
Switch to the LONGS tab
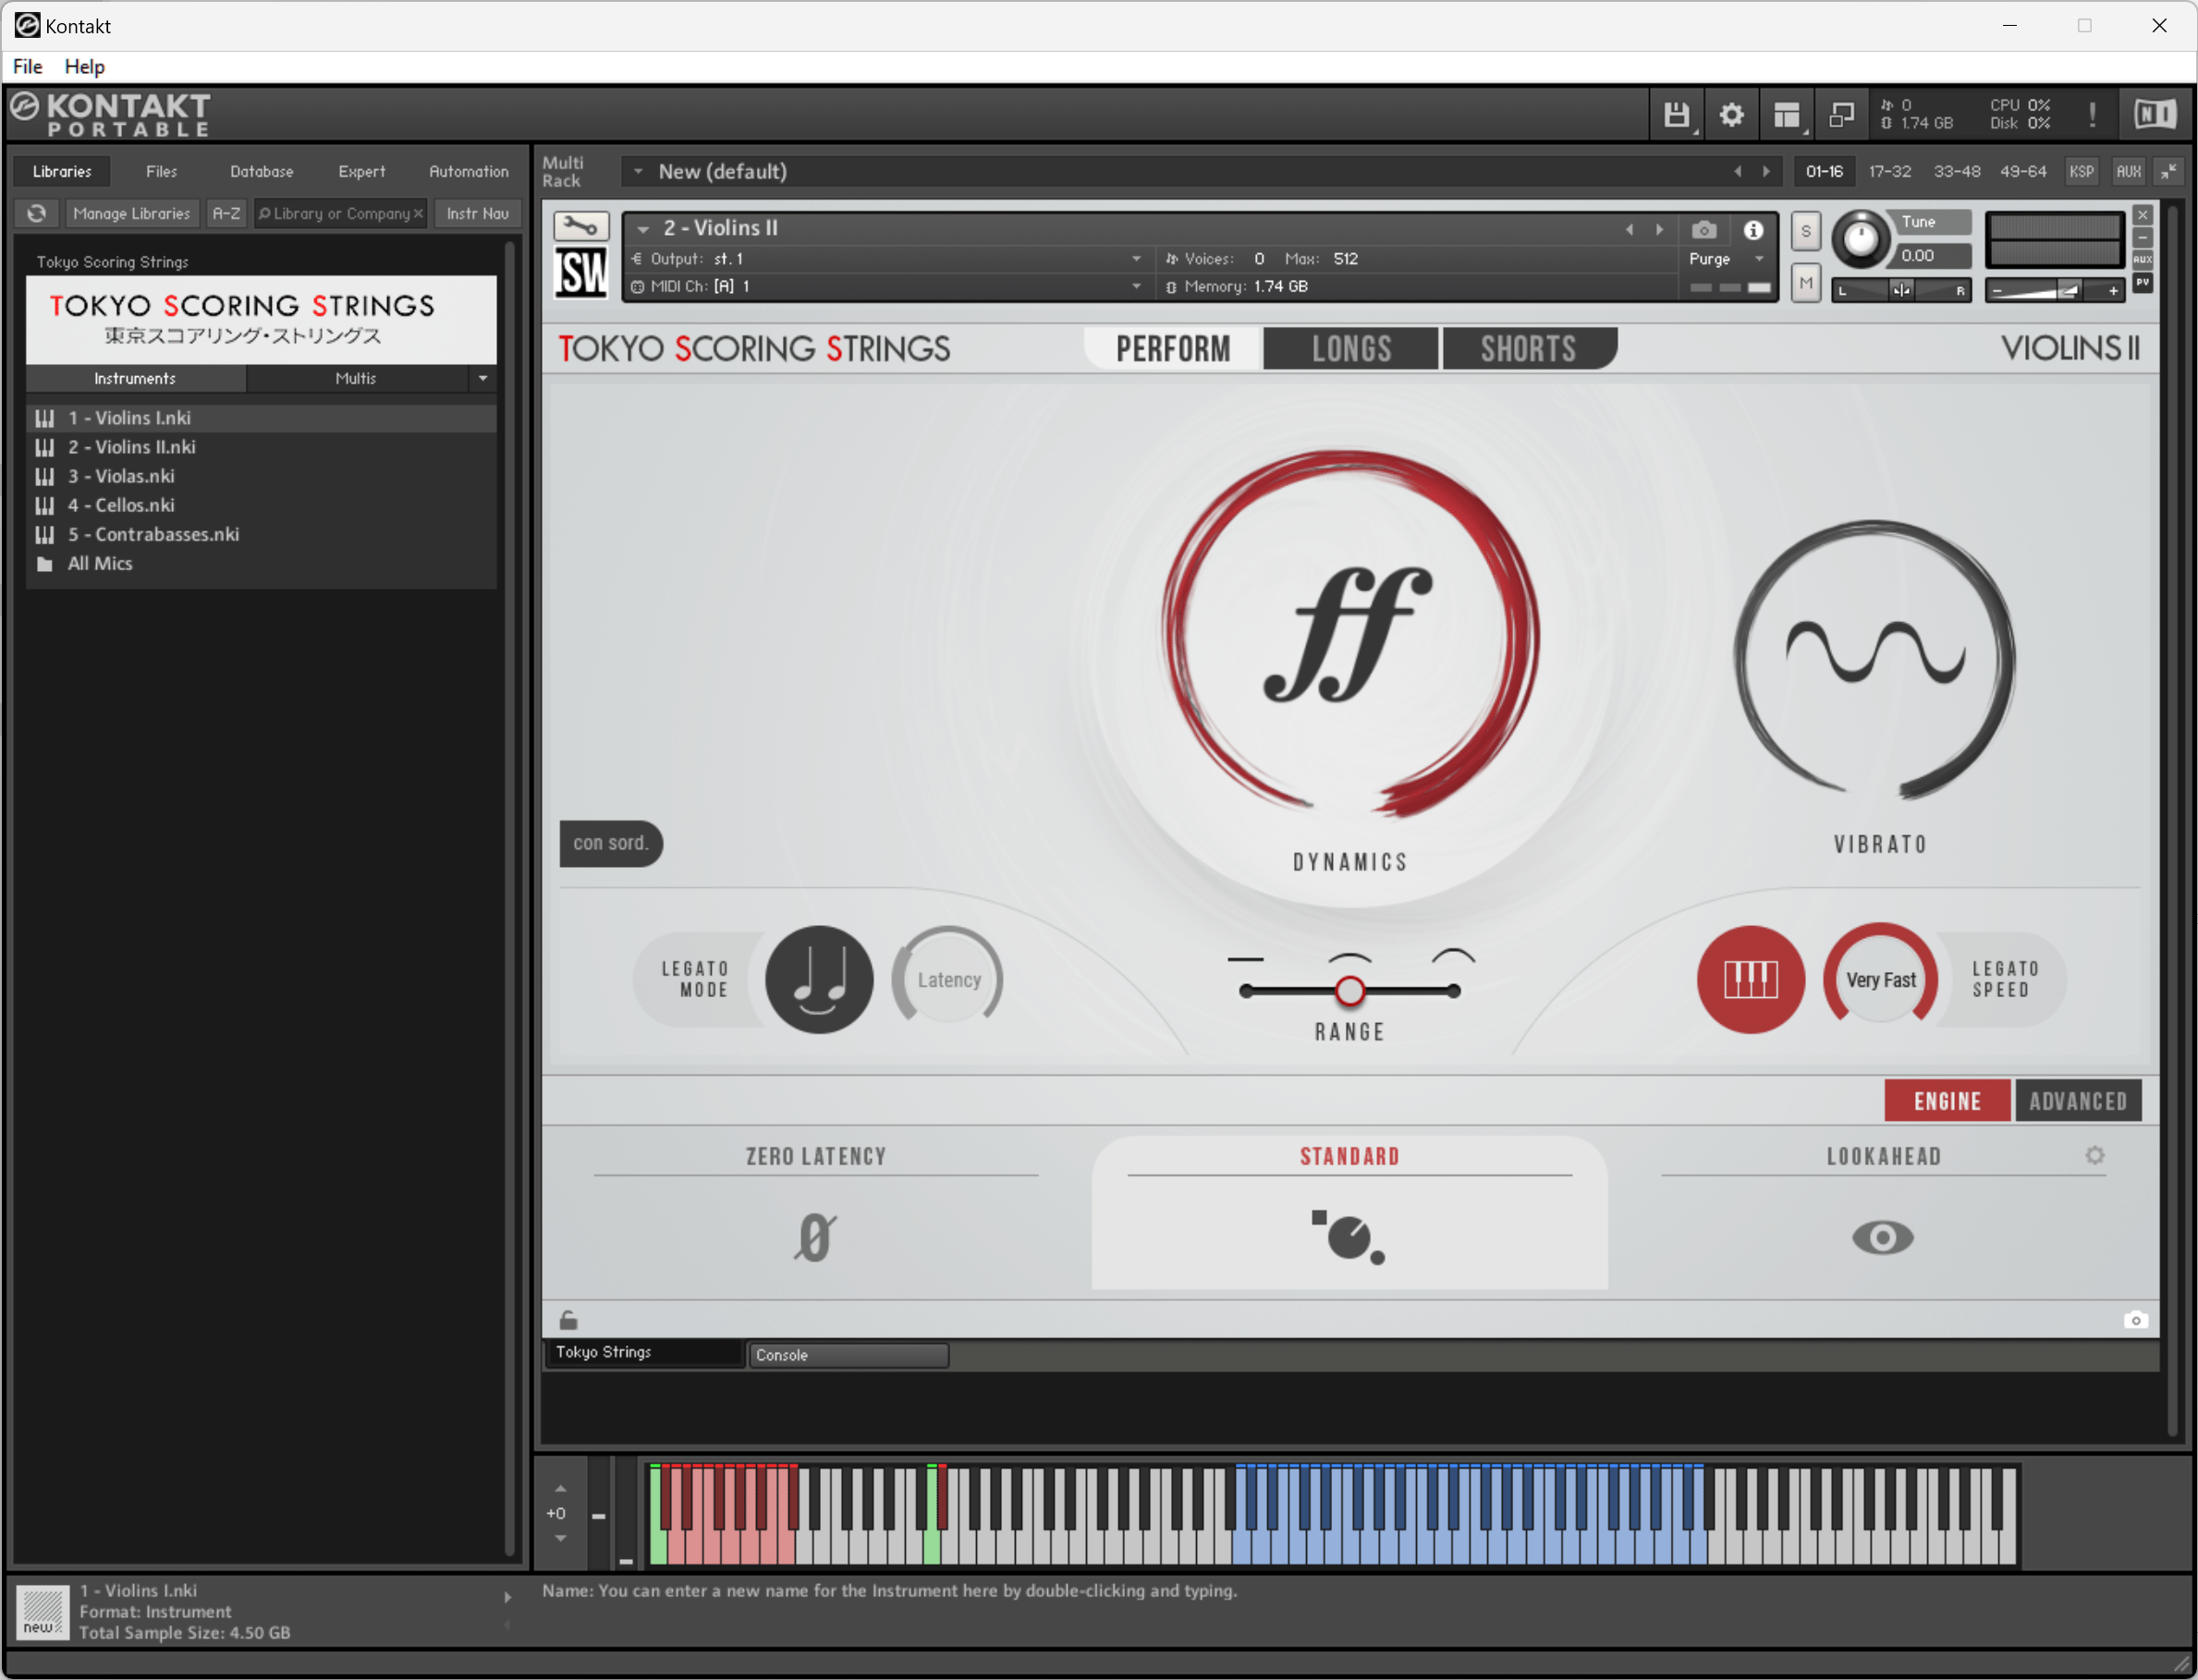click(x=1351, y=349)
